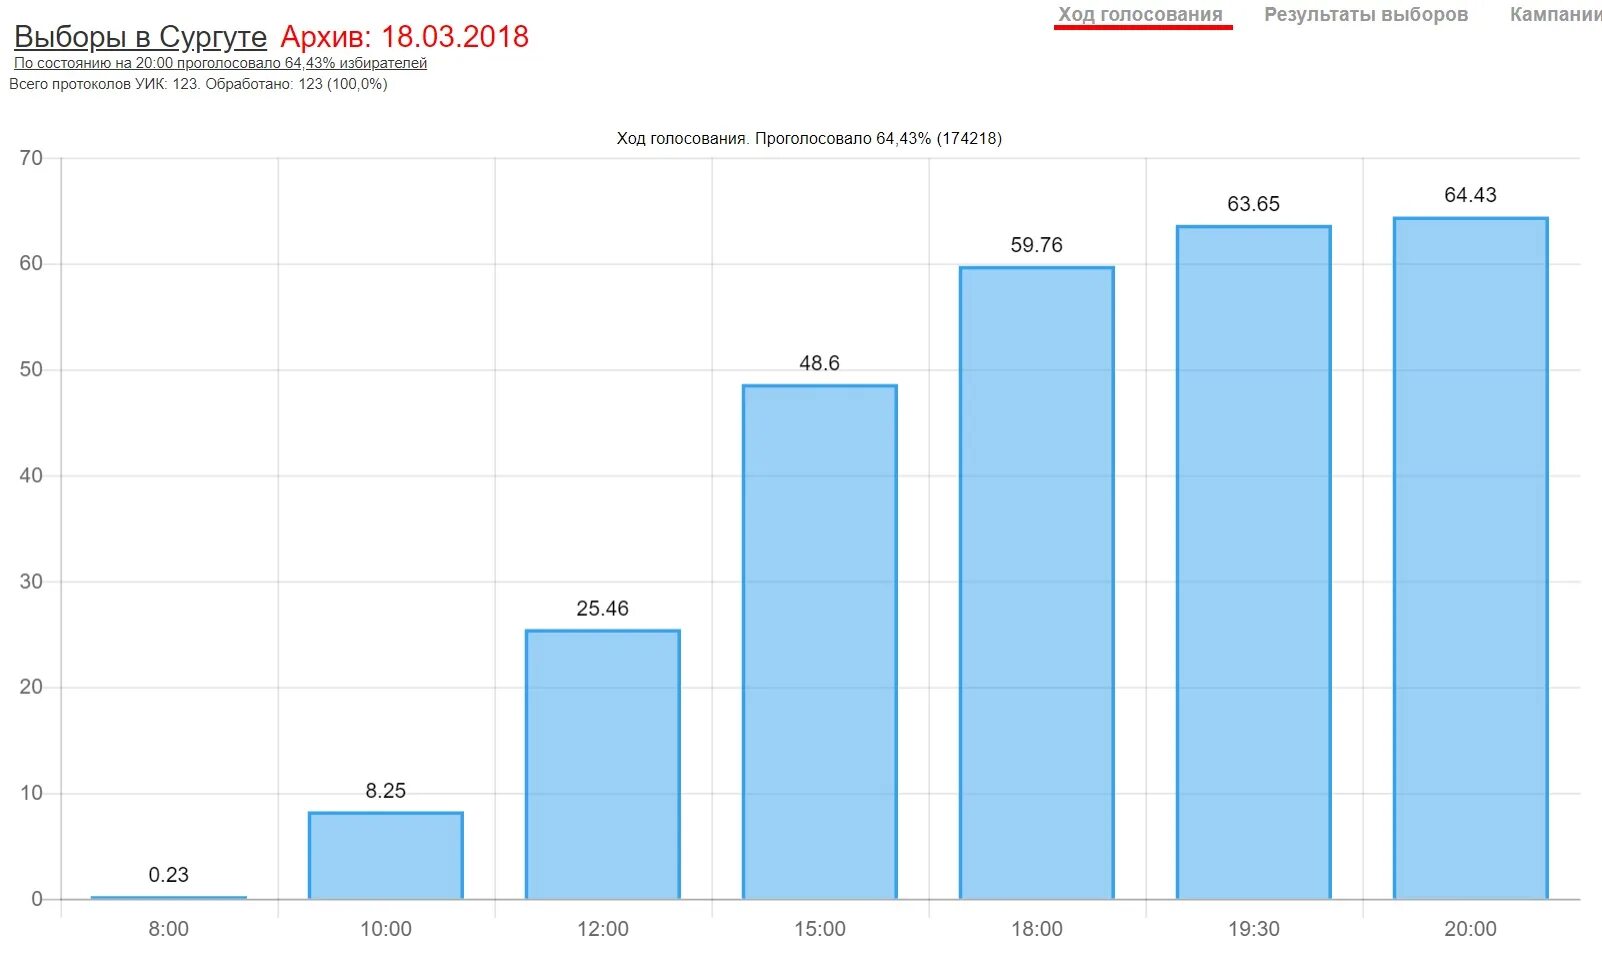Image resolution: width=1602 pixels, height=964 pixels.
Task: Select the 18:00 bar showing 59.76
Action: [x=1037, y=580]
